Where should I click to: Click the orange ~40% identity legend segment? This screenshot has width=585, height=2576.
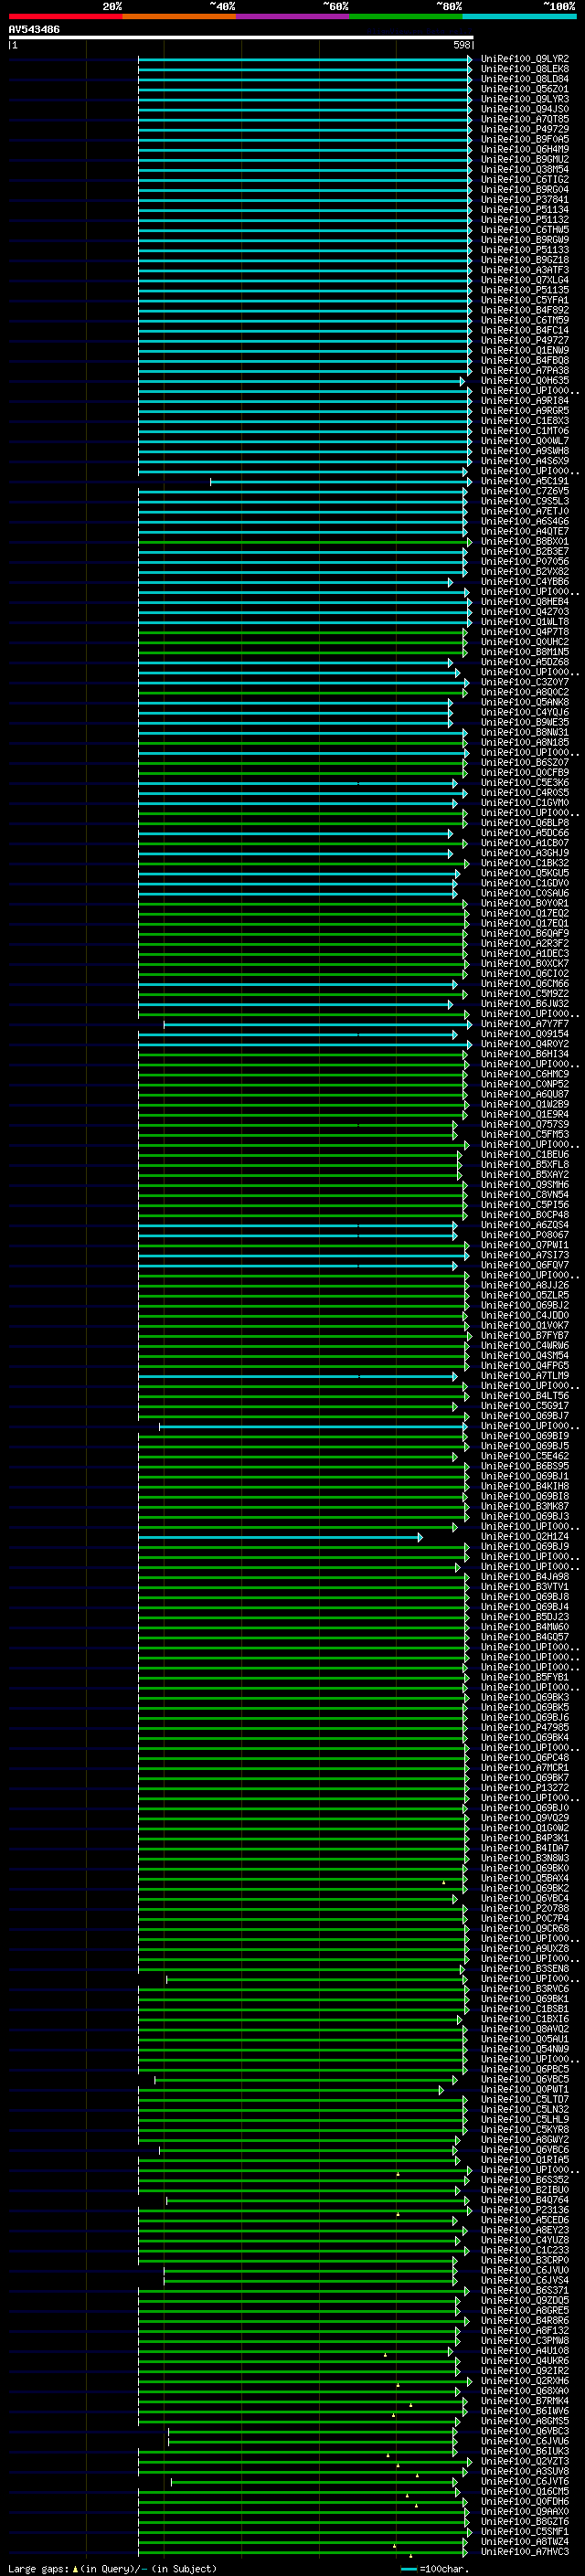coord(179,17)
